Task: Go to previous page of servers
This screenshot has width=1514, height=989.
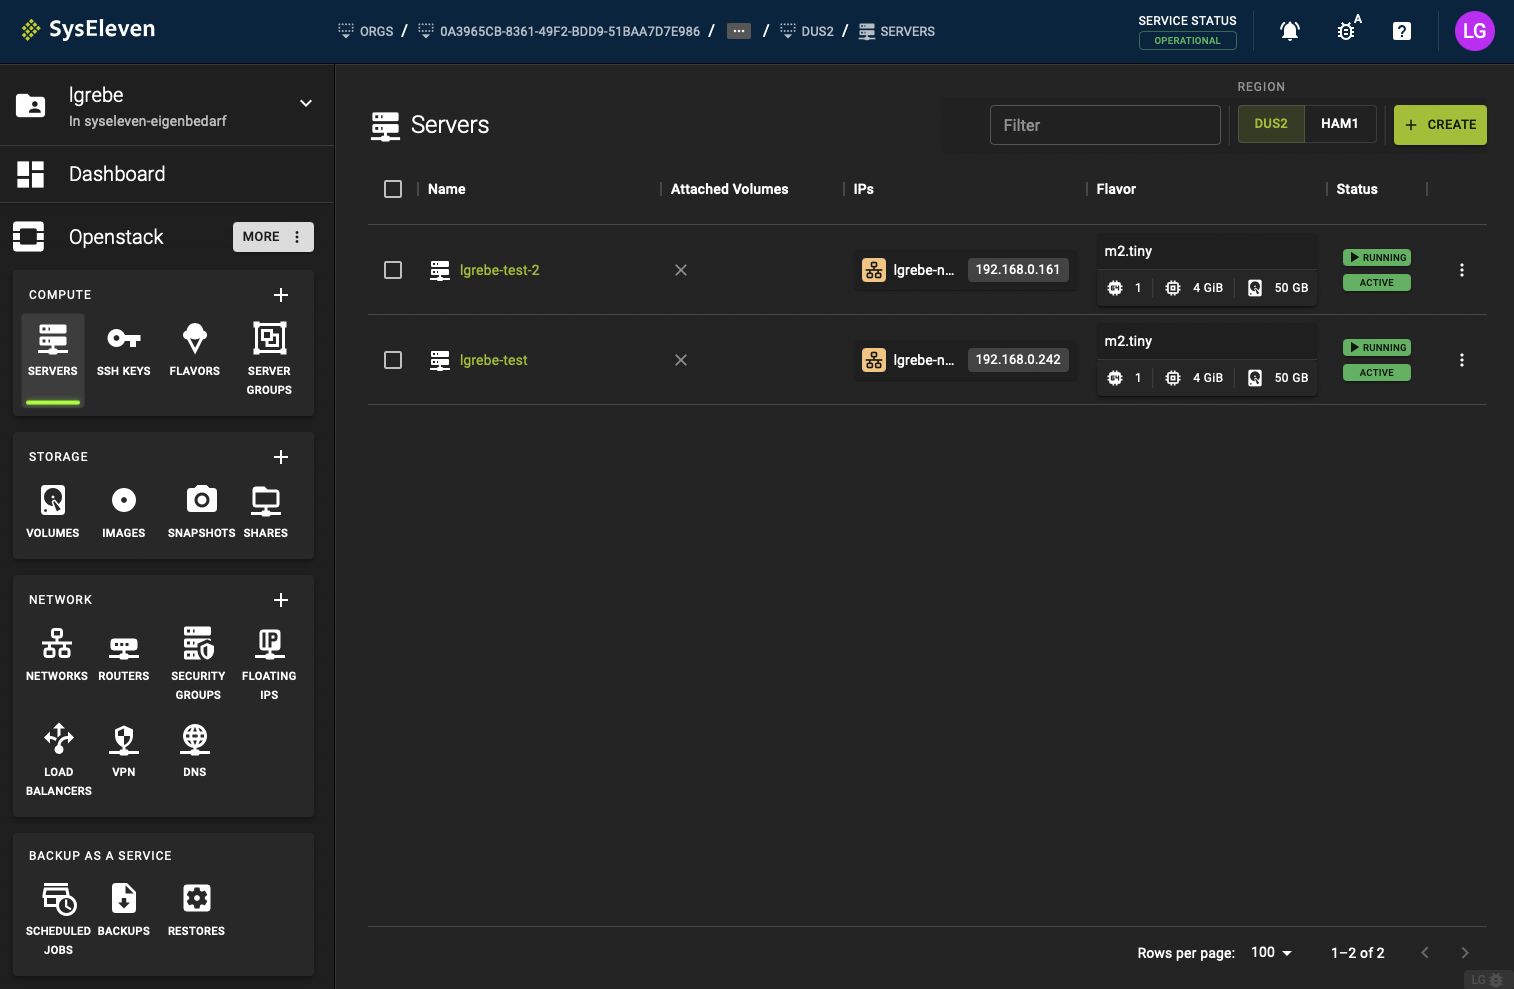Action: [x=1425, y=953]
